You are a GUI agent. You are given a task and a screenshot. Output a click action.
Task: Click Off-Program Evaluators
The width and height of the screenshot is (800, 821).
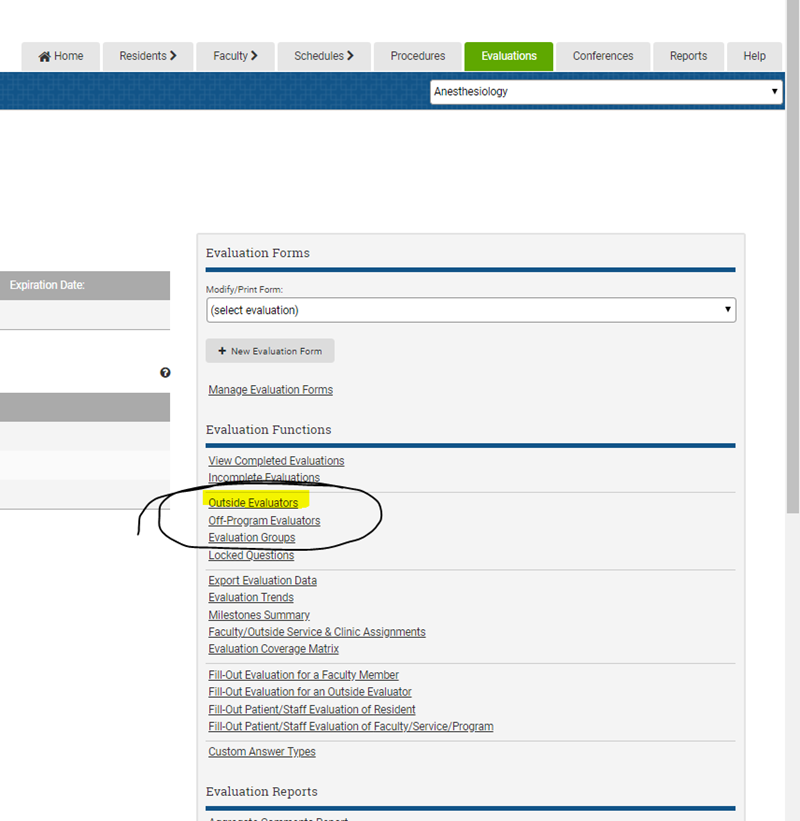pos(264,520)
